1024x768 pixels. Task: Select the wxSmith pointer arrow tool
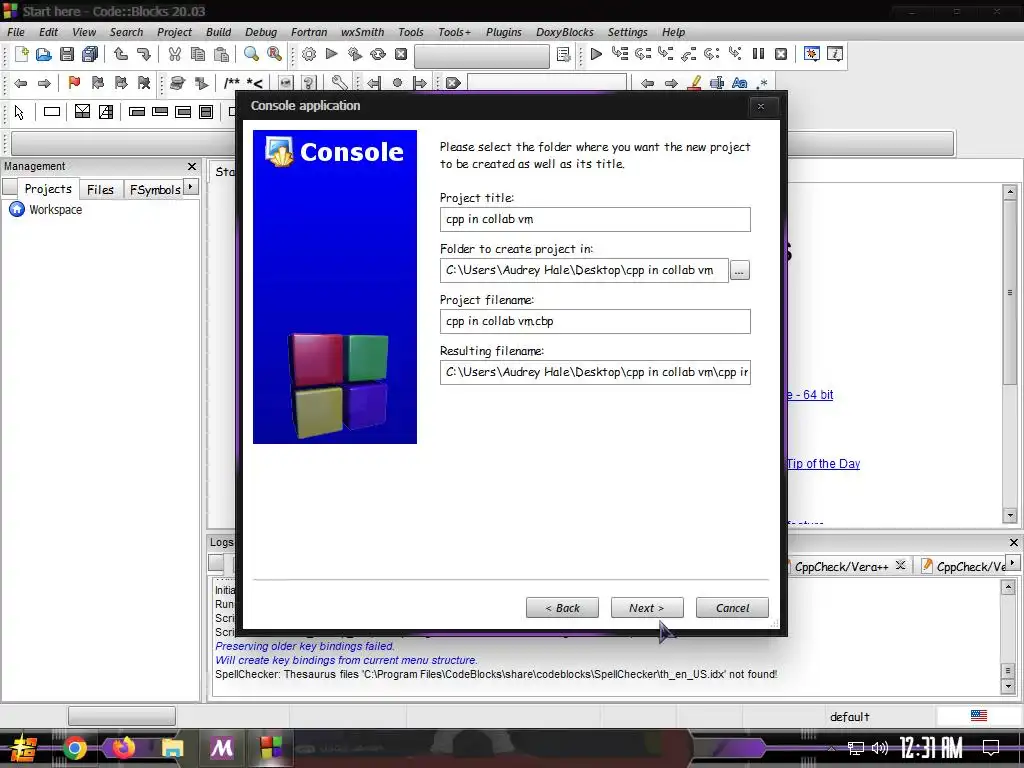pyautogui.click(x=19, y=112)
